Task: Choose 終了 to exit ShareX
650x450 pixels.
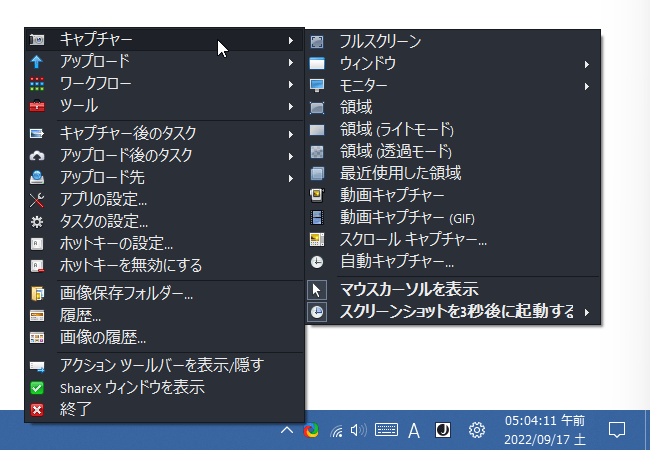Action: click(x=165, y=410)
